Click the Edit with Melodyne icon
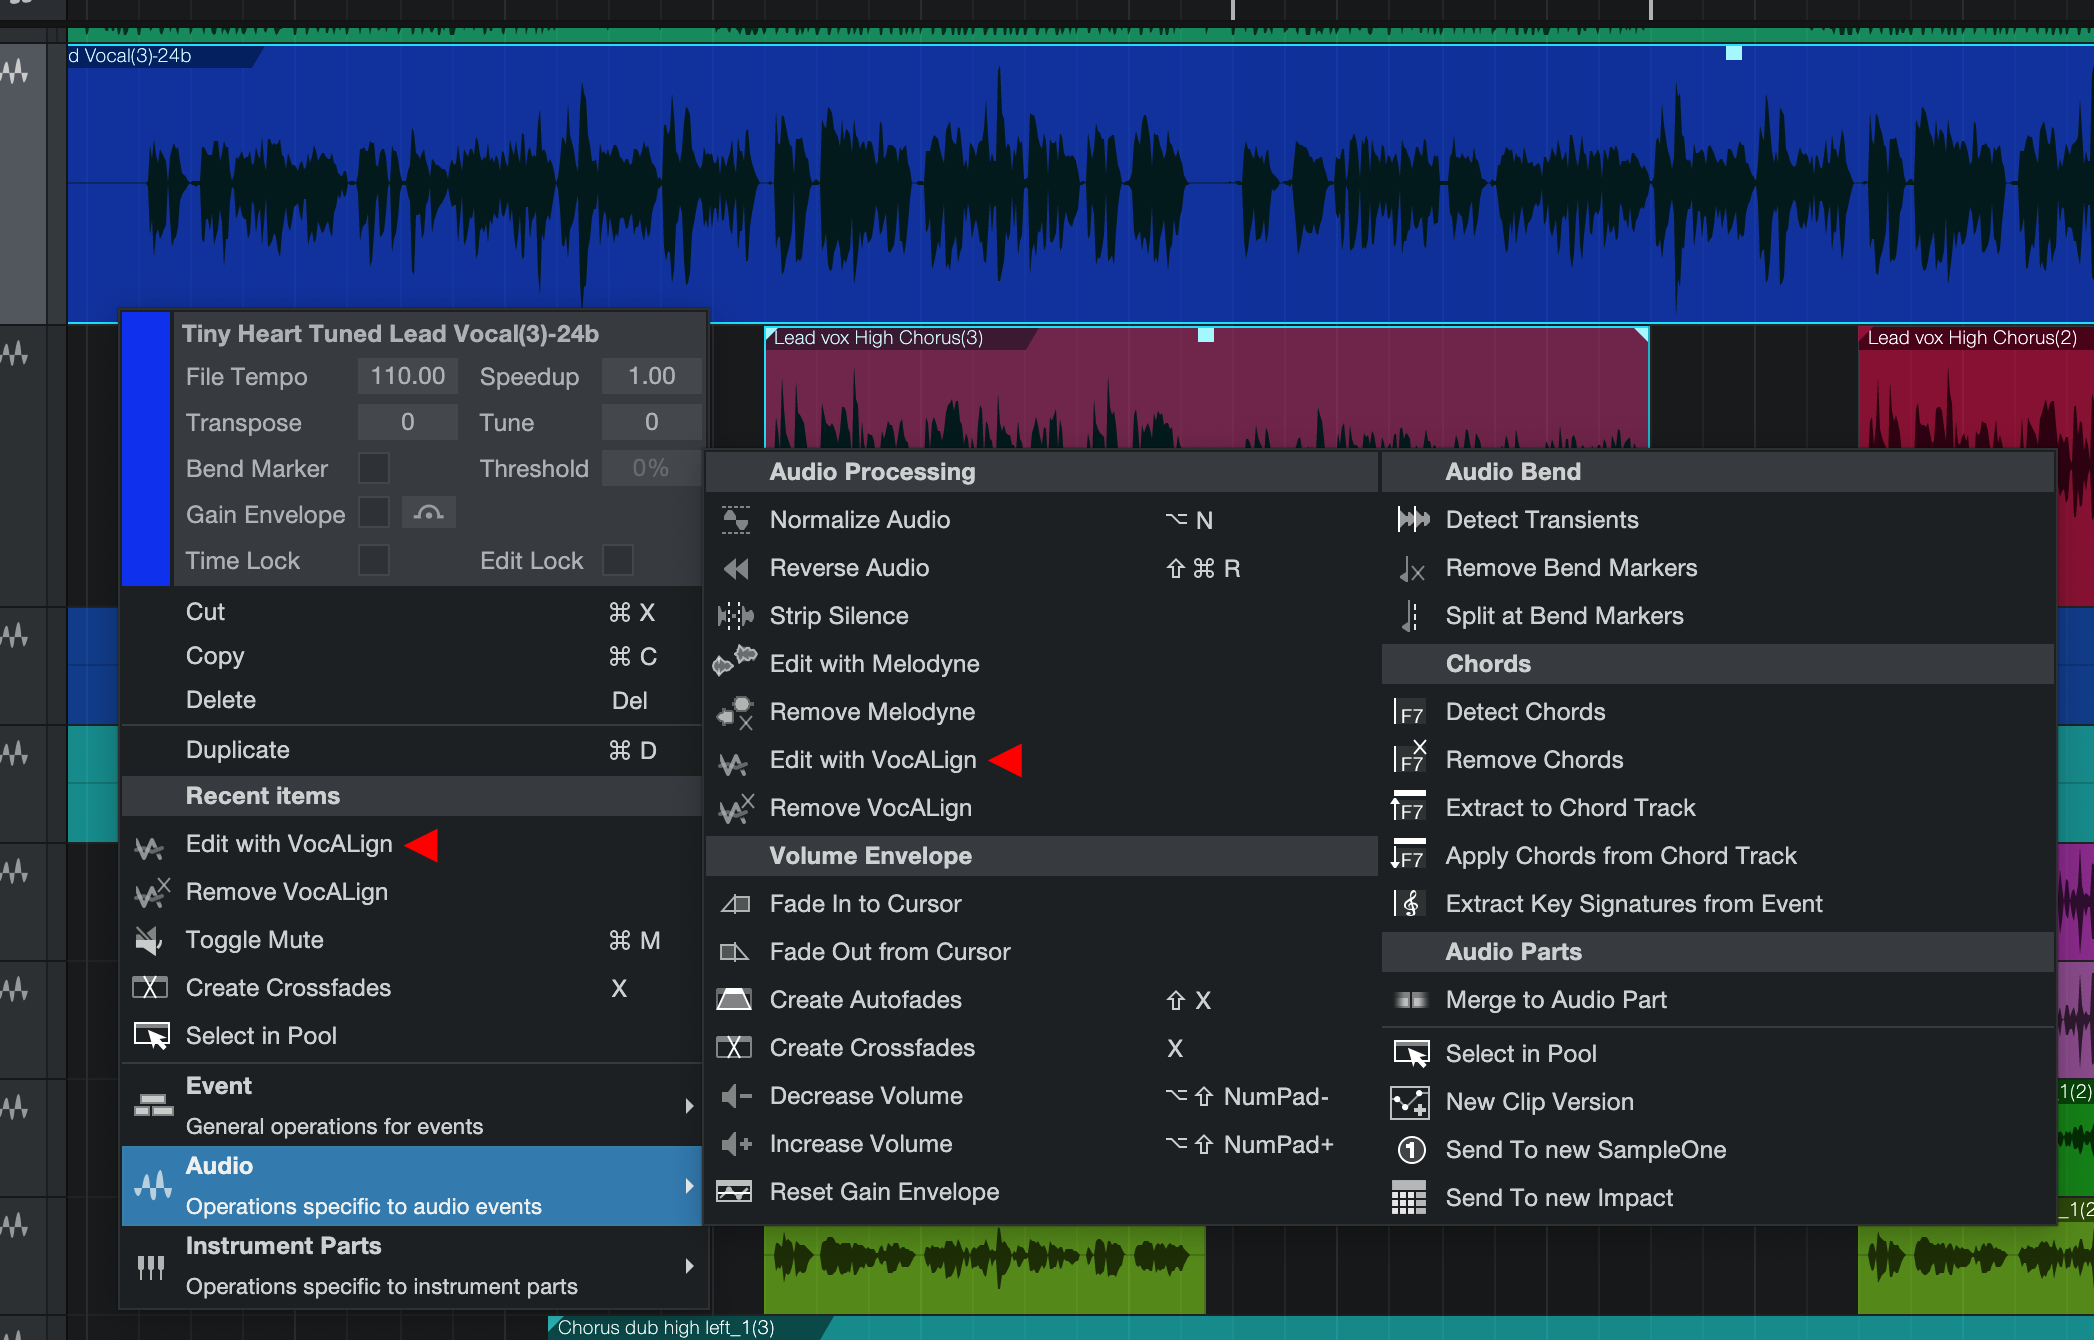The image size is (2094, 1340). click(x=736, y=662)
